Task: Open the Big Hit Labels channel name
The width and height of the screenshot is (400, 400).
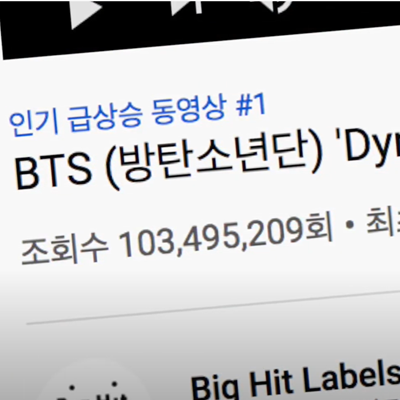Action: pos(295,381)
